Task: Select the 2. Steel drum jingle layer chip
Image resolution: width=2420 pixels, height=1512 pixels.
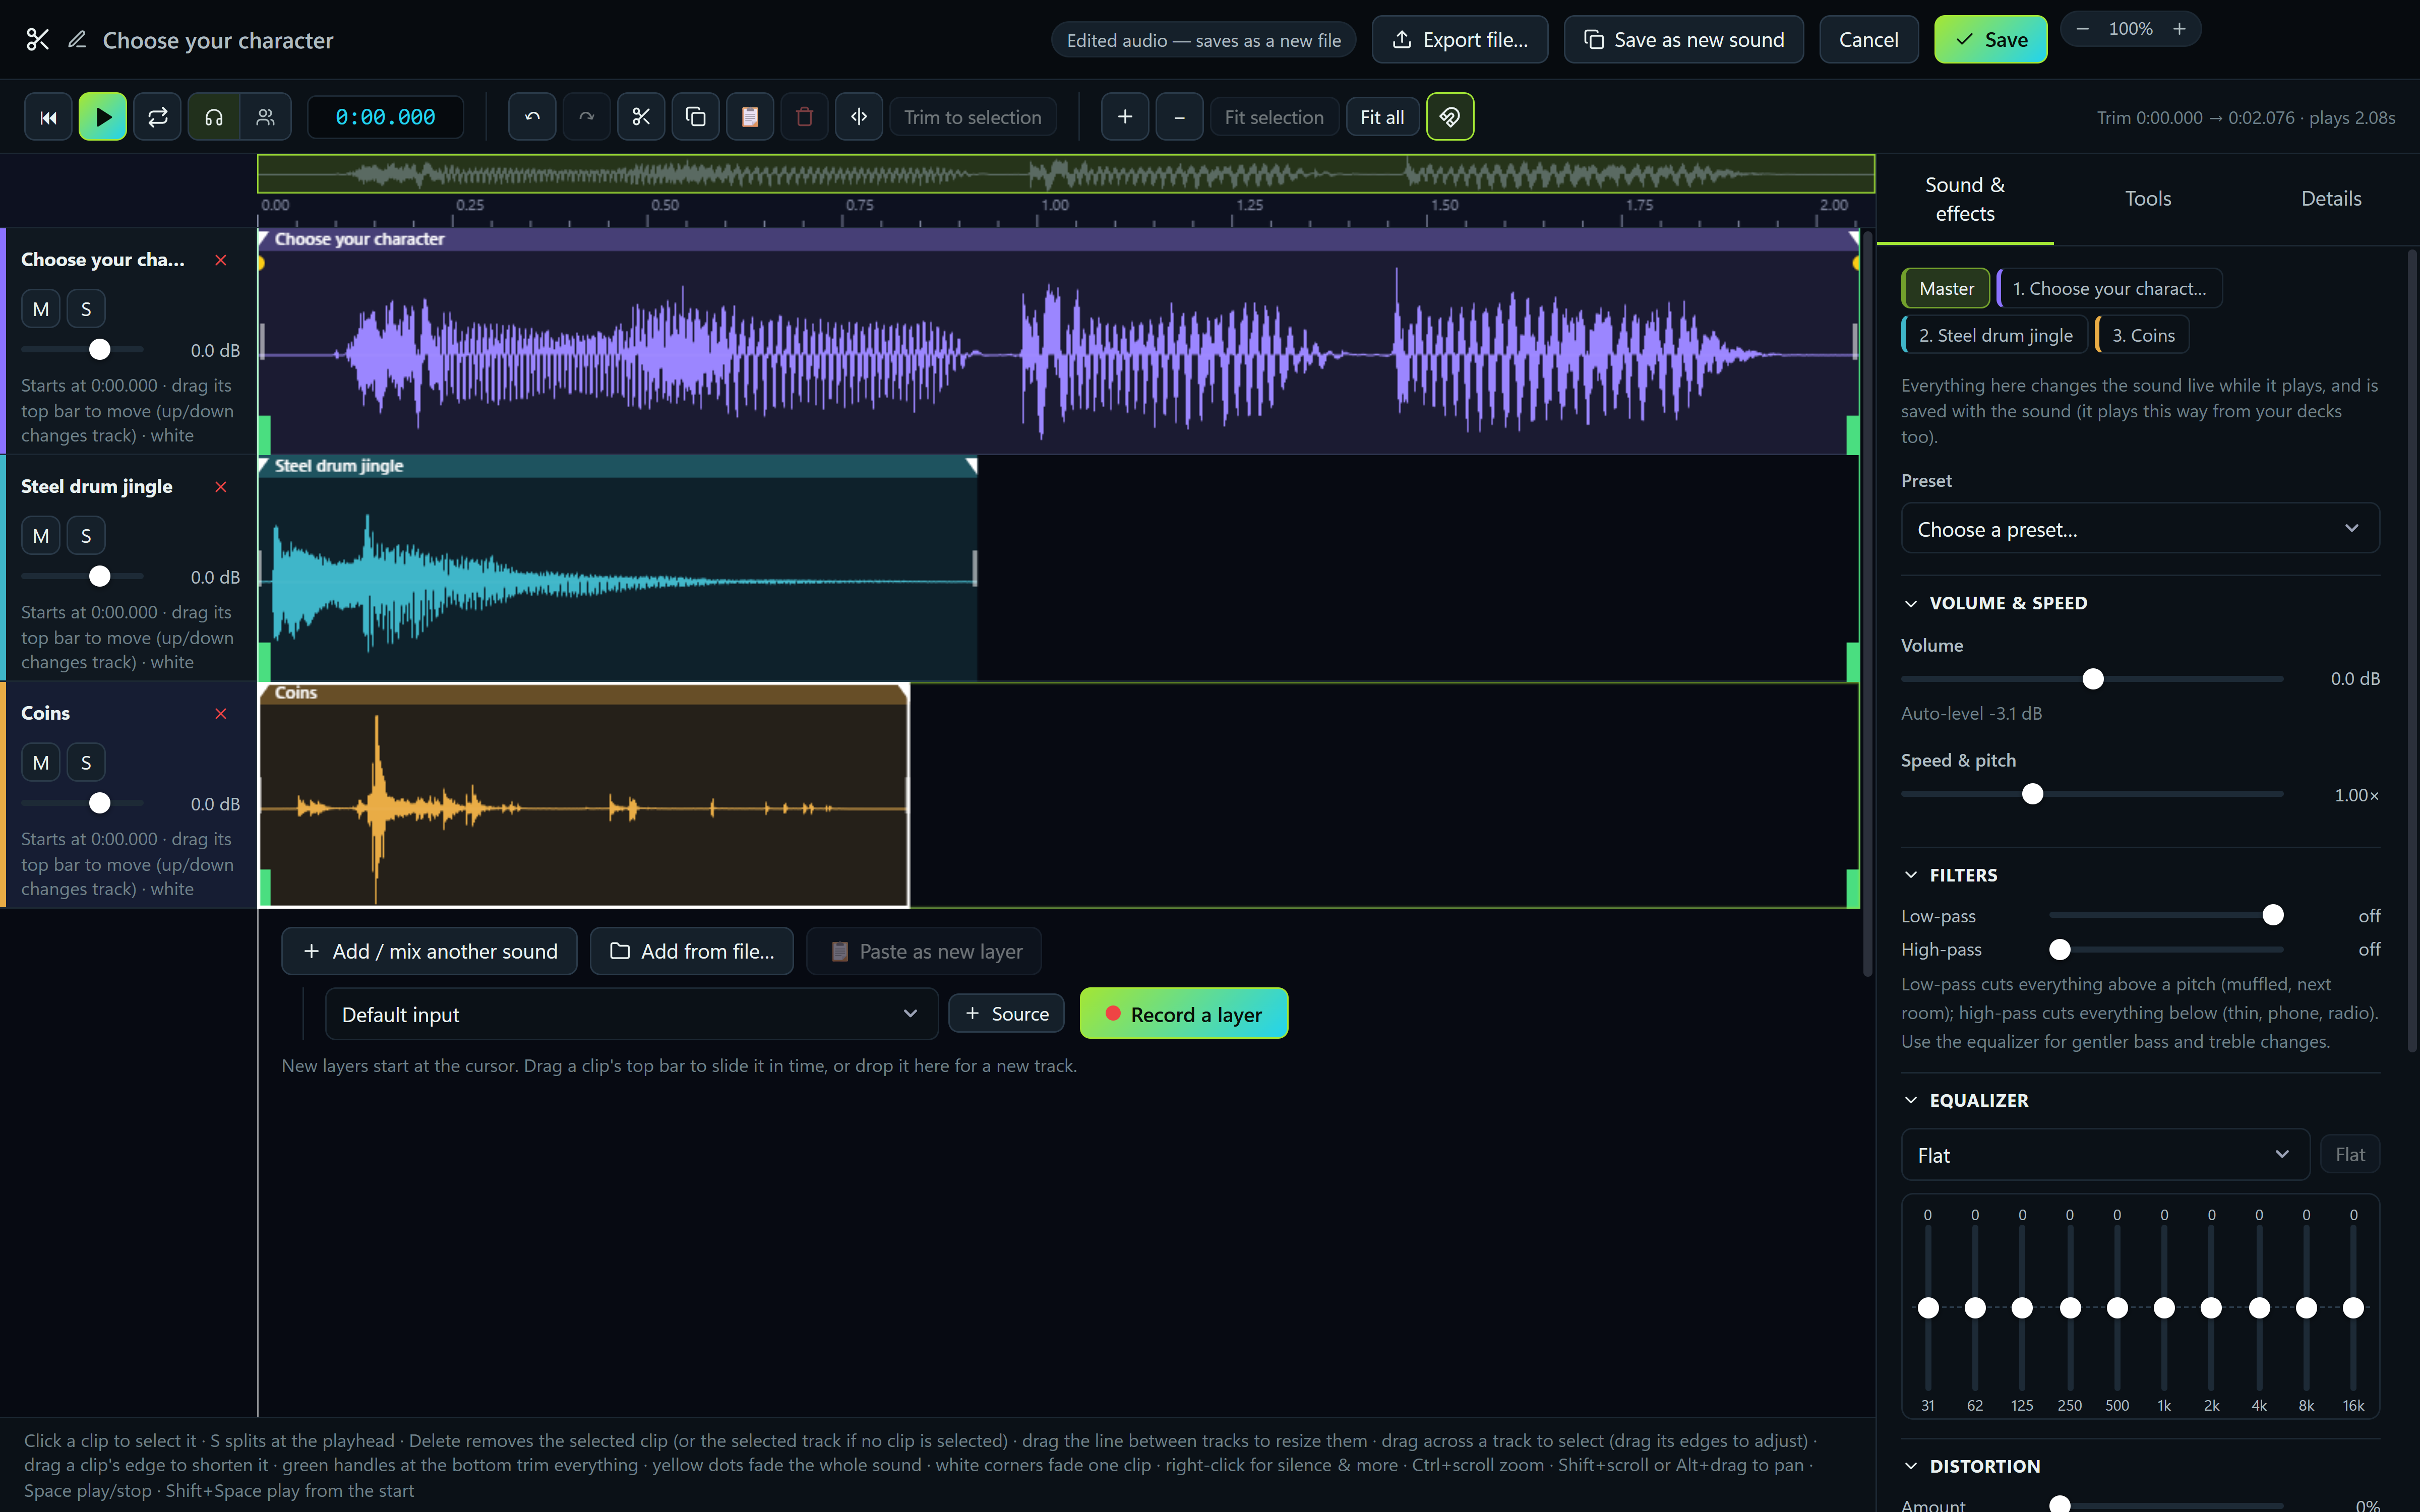Action: [x=1995, y=335]
